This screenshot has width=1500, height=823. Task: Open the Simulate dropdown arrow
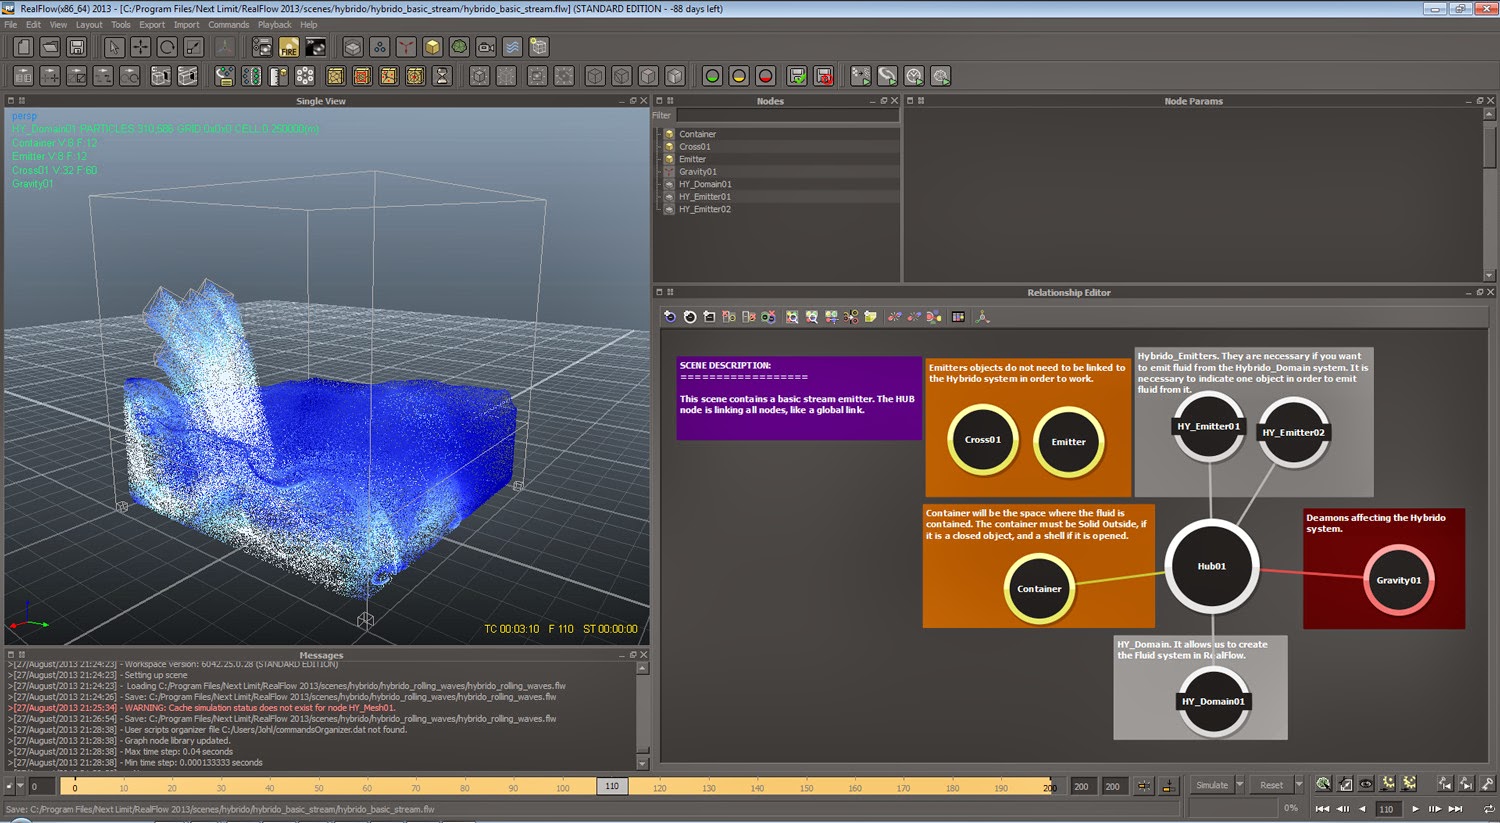(1240, 785)
